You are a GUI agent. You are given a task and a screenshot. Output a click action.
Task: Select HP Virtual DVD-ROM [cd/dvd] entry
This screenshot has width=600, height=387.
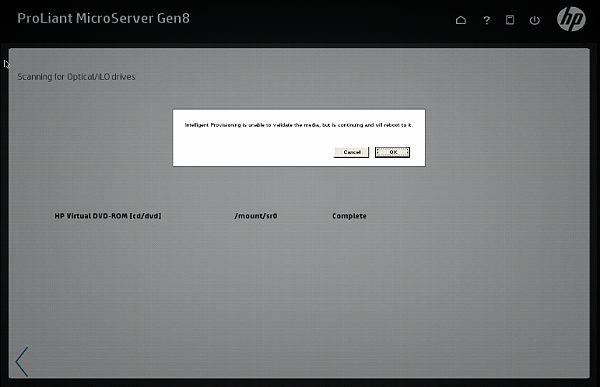108,216
